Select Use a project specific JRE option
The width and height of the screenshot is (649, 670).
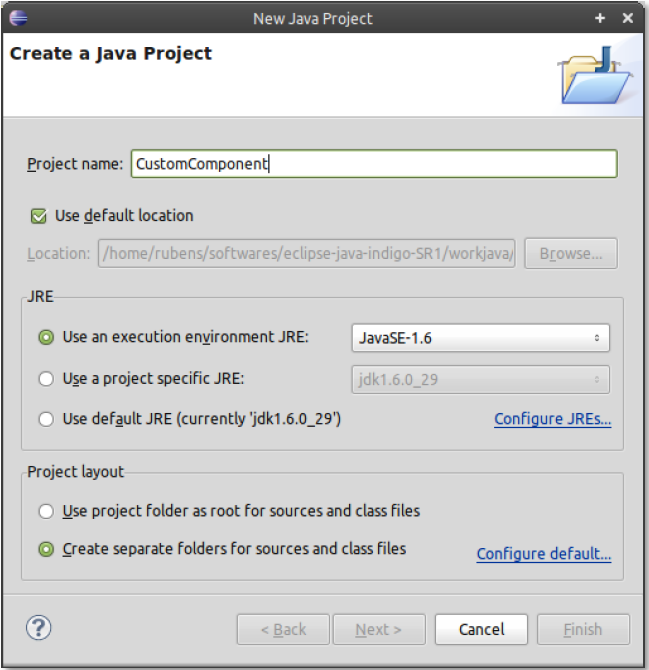(x=46, y=379)
